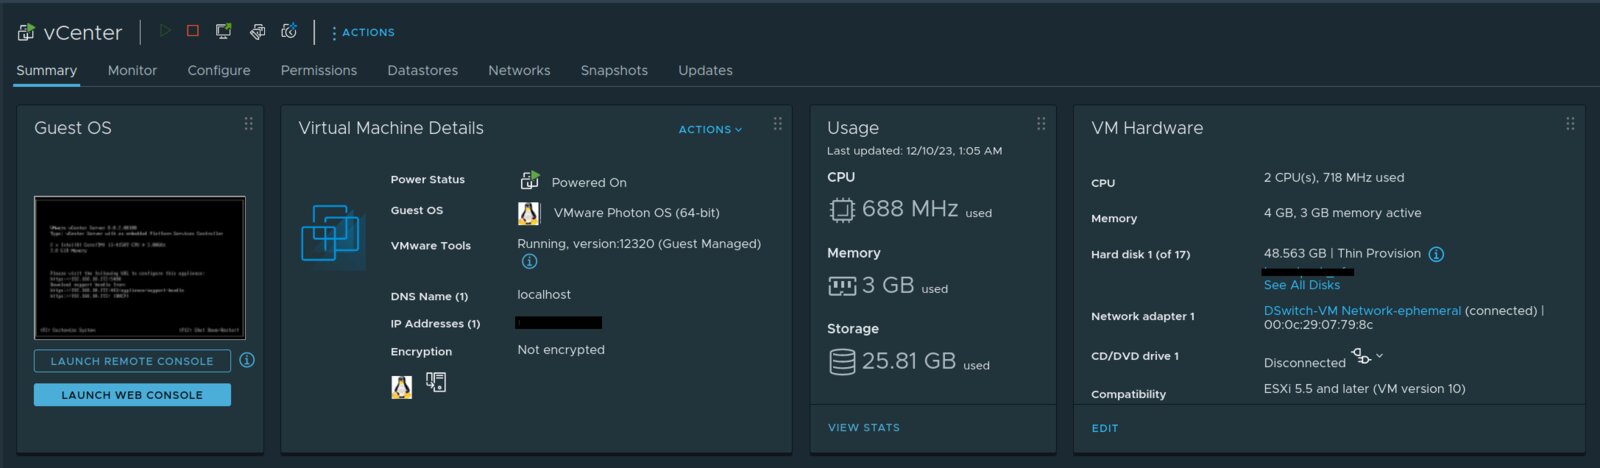Click the vCenter VM icon beside title
This screenshot has height=468, width=1600.
[x=26, y=33]
